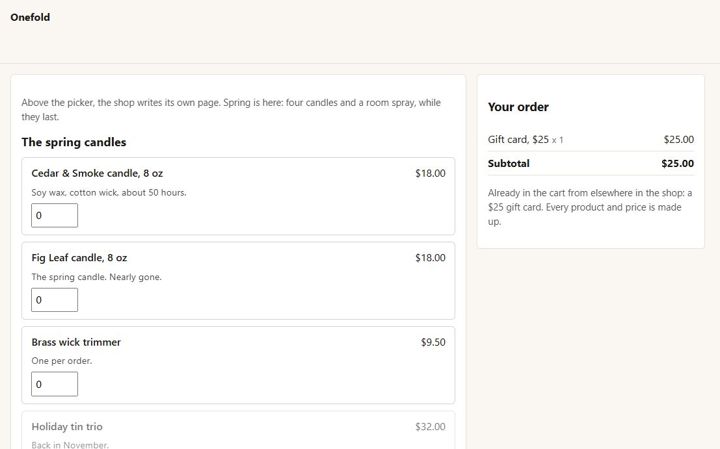Screen dimensions: 720x449
Task: Click "The spring candles" section heading
Action: pos(73,142)
